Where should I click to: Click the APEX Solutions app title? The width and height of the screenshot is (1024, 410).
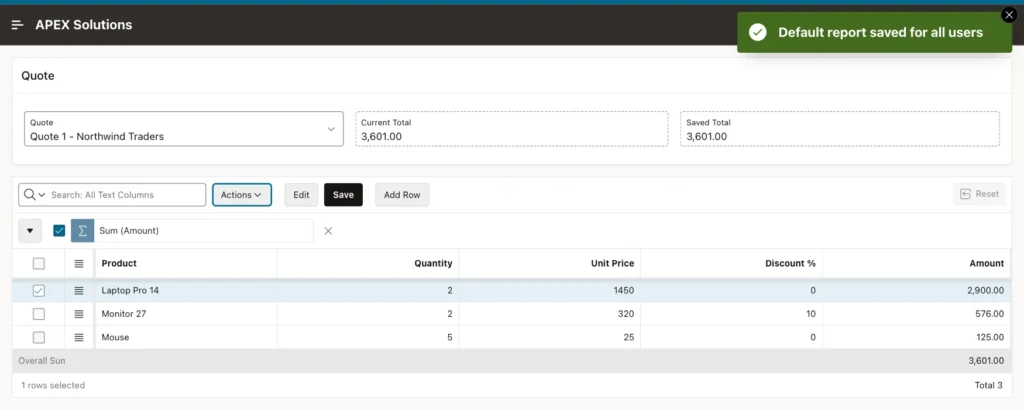[x=84, y=25]
